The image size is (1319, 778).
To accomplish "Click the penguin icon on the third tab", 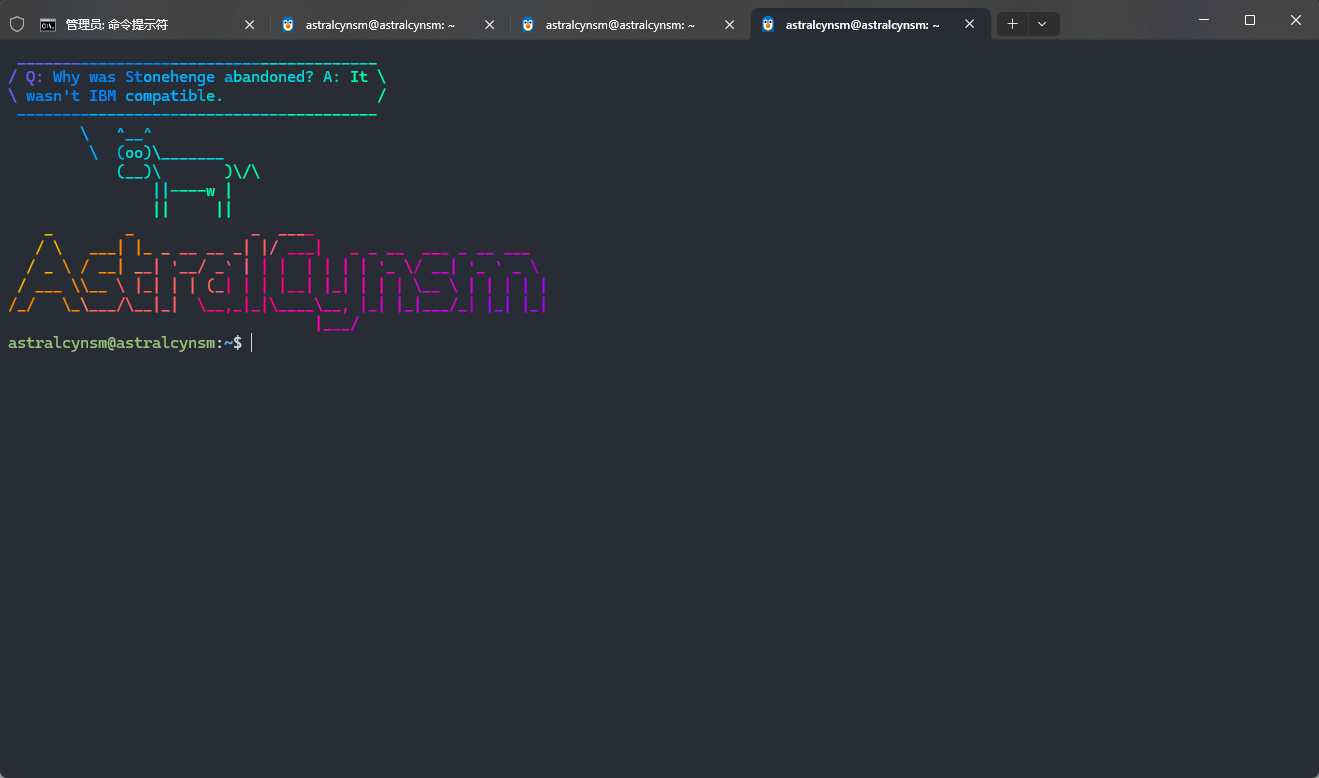I will (x=528, y=25).
